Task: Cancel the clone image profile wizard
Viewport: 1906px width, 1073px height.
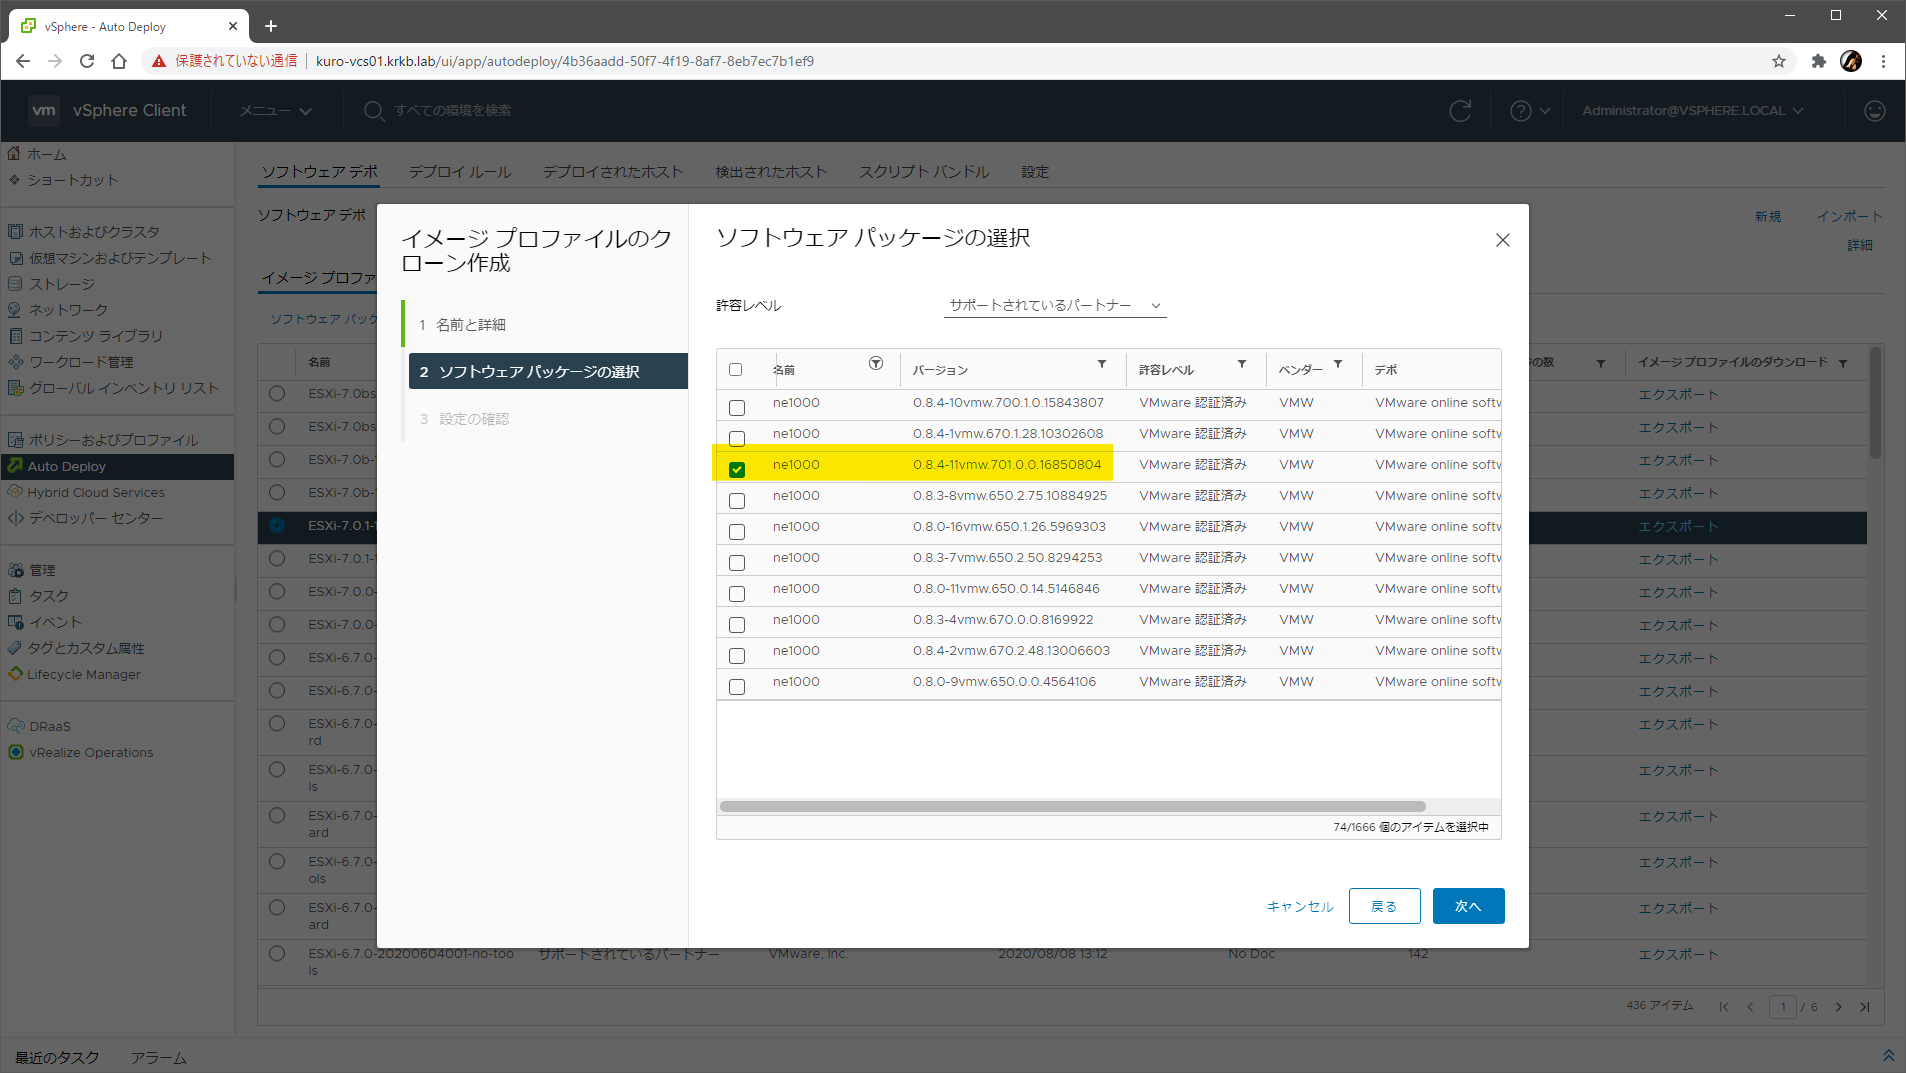Action: coord(1299,907)
